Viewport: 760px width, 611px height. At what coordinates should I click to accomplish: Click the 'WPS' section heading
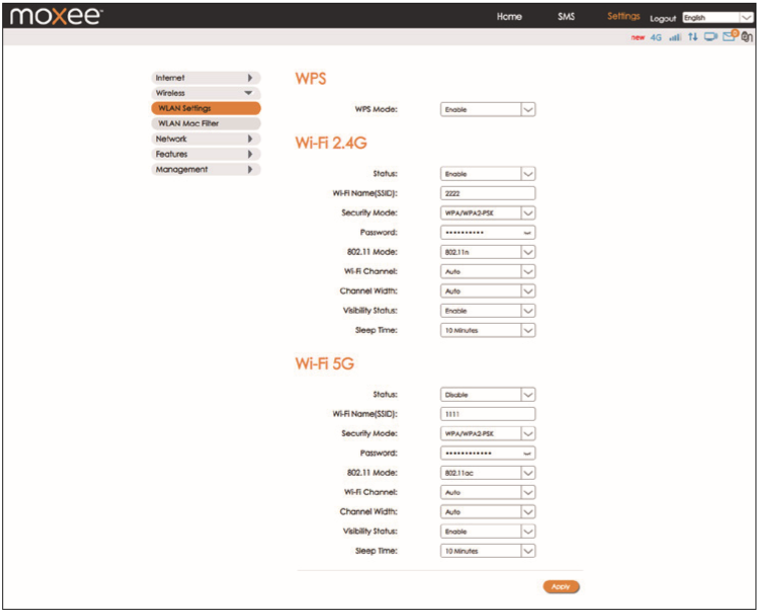point(311,78)
